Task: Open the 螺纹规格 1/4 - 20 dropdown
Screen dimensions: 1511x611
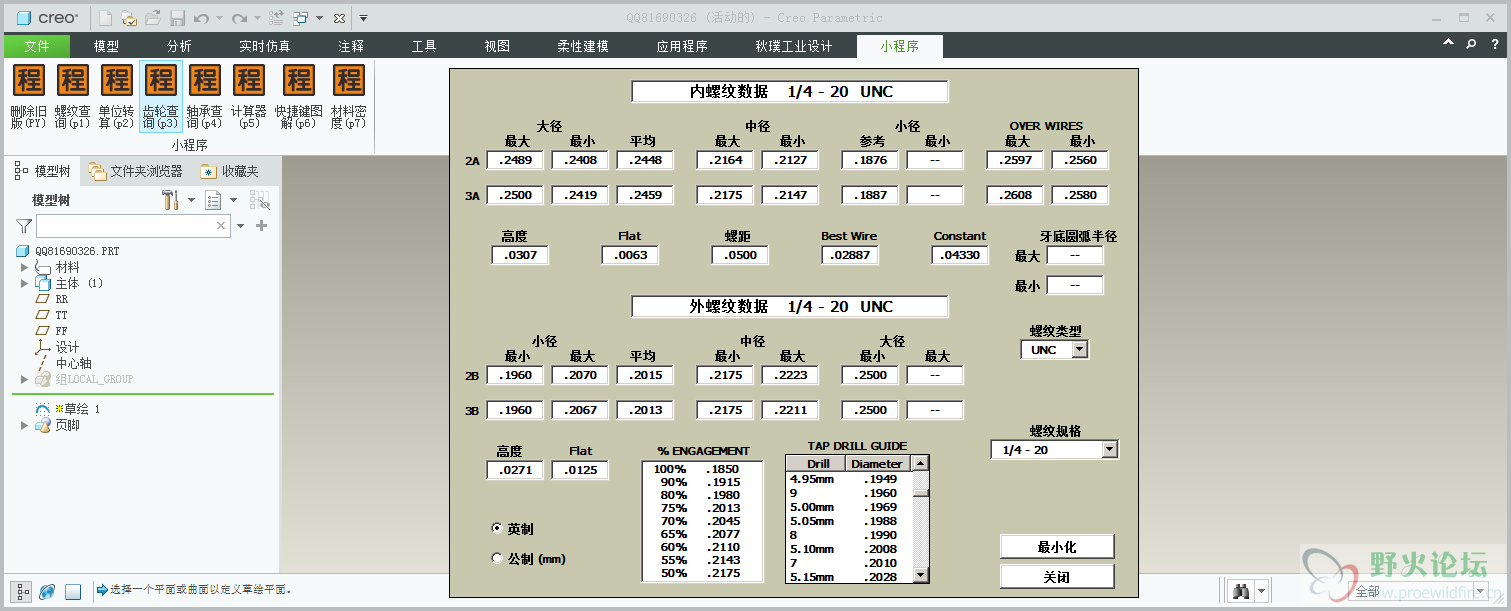Action: click(x=1109, y=450)
